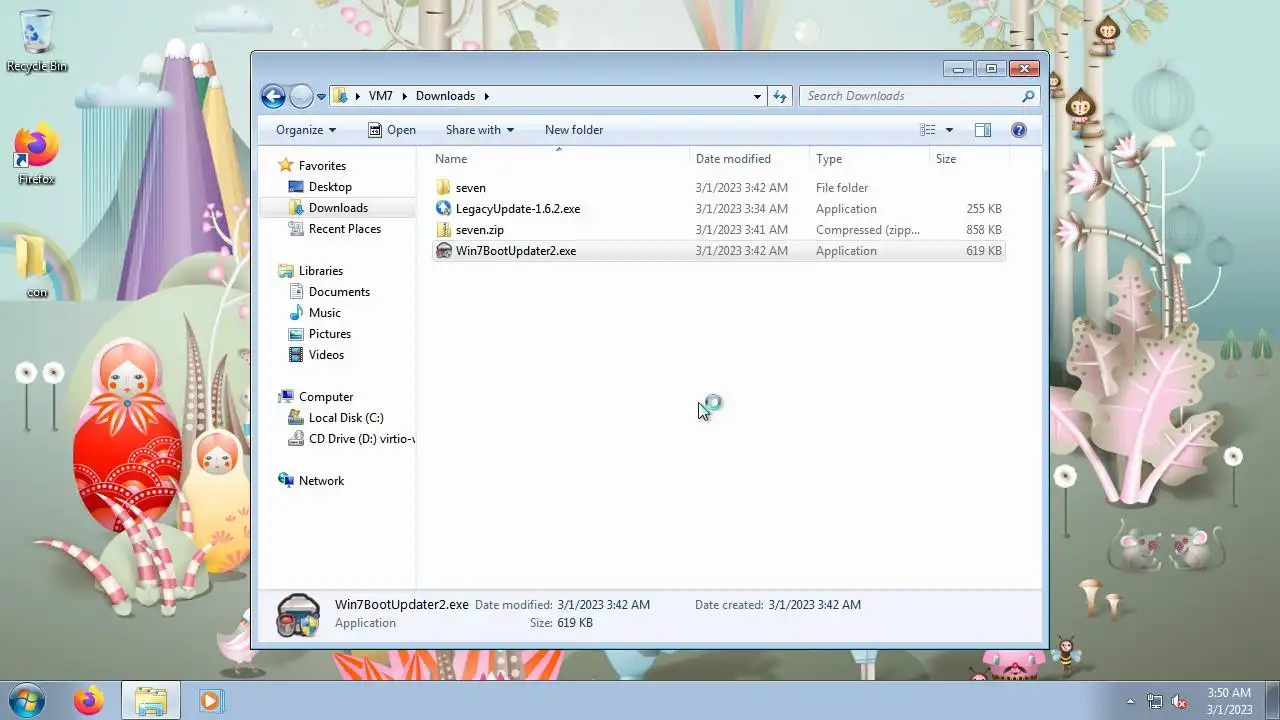Click the Forward navigation arrow button

tap(301, 96)
